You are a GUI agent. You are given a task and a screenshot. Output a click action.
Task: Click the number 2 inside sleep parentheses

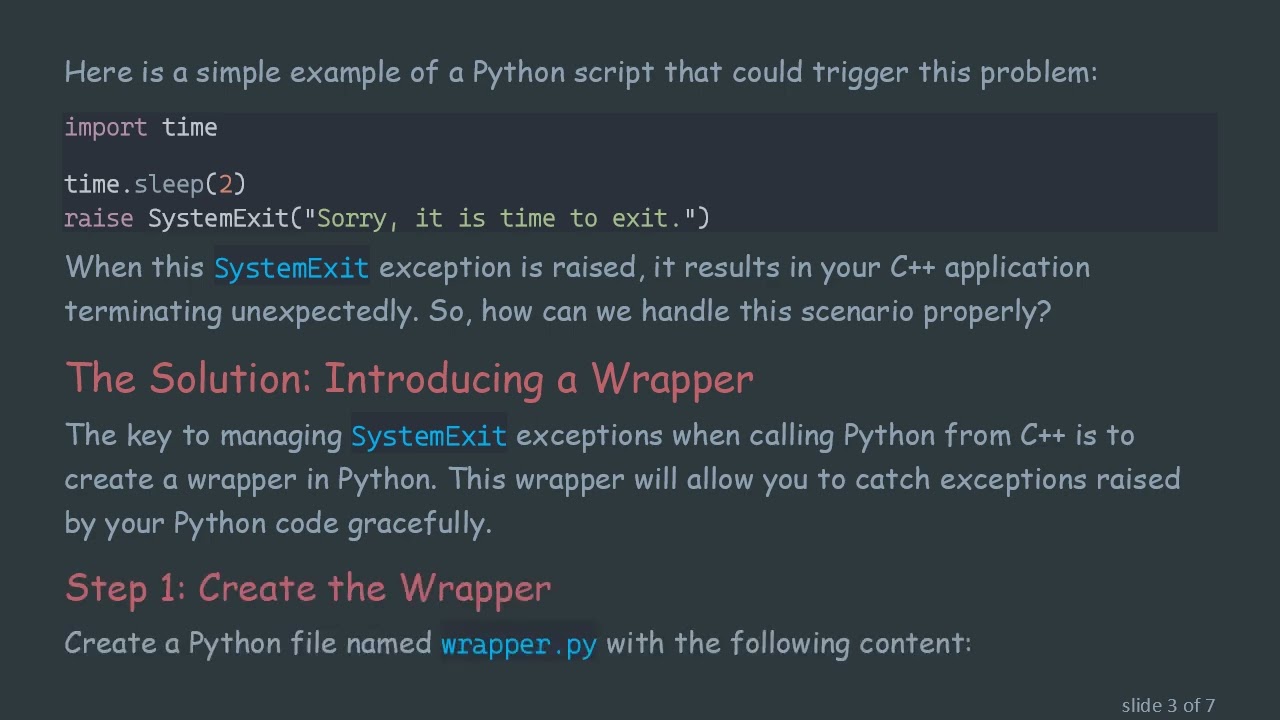tap(226, 185)
